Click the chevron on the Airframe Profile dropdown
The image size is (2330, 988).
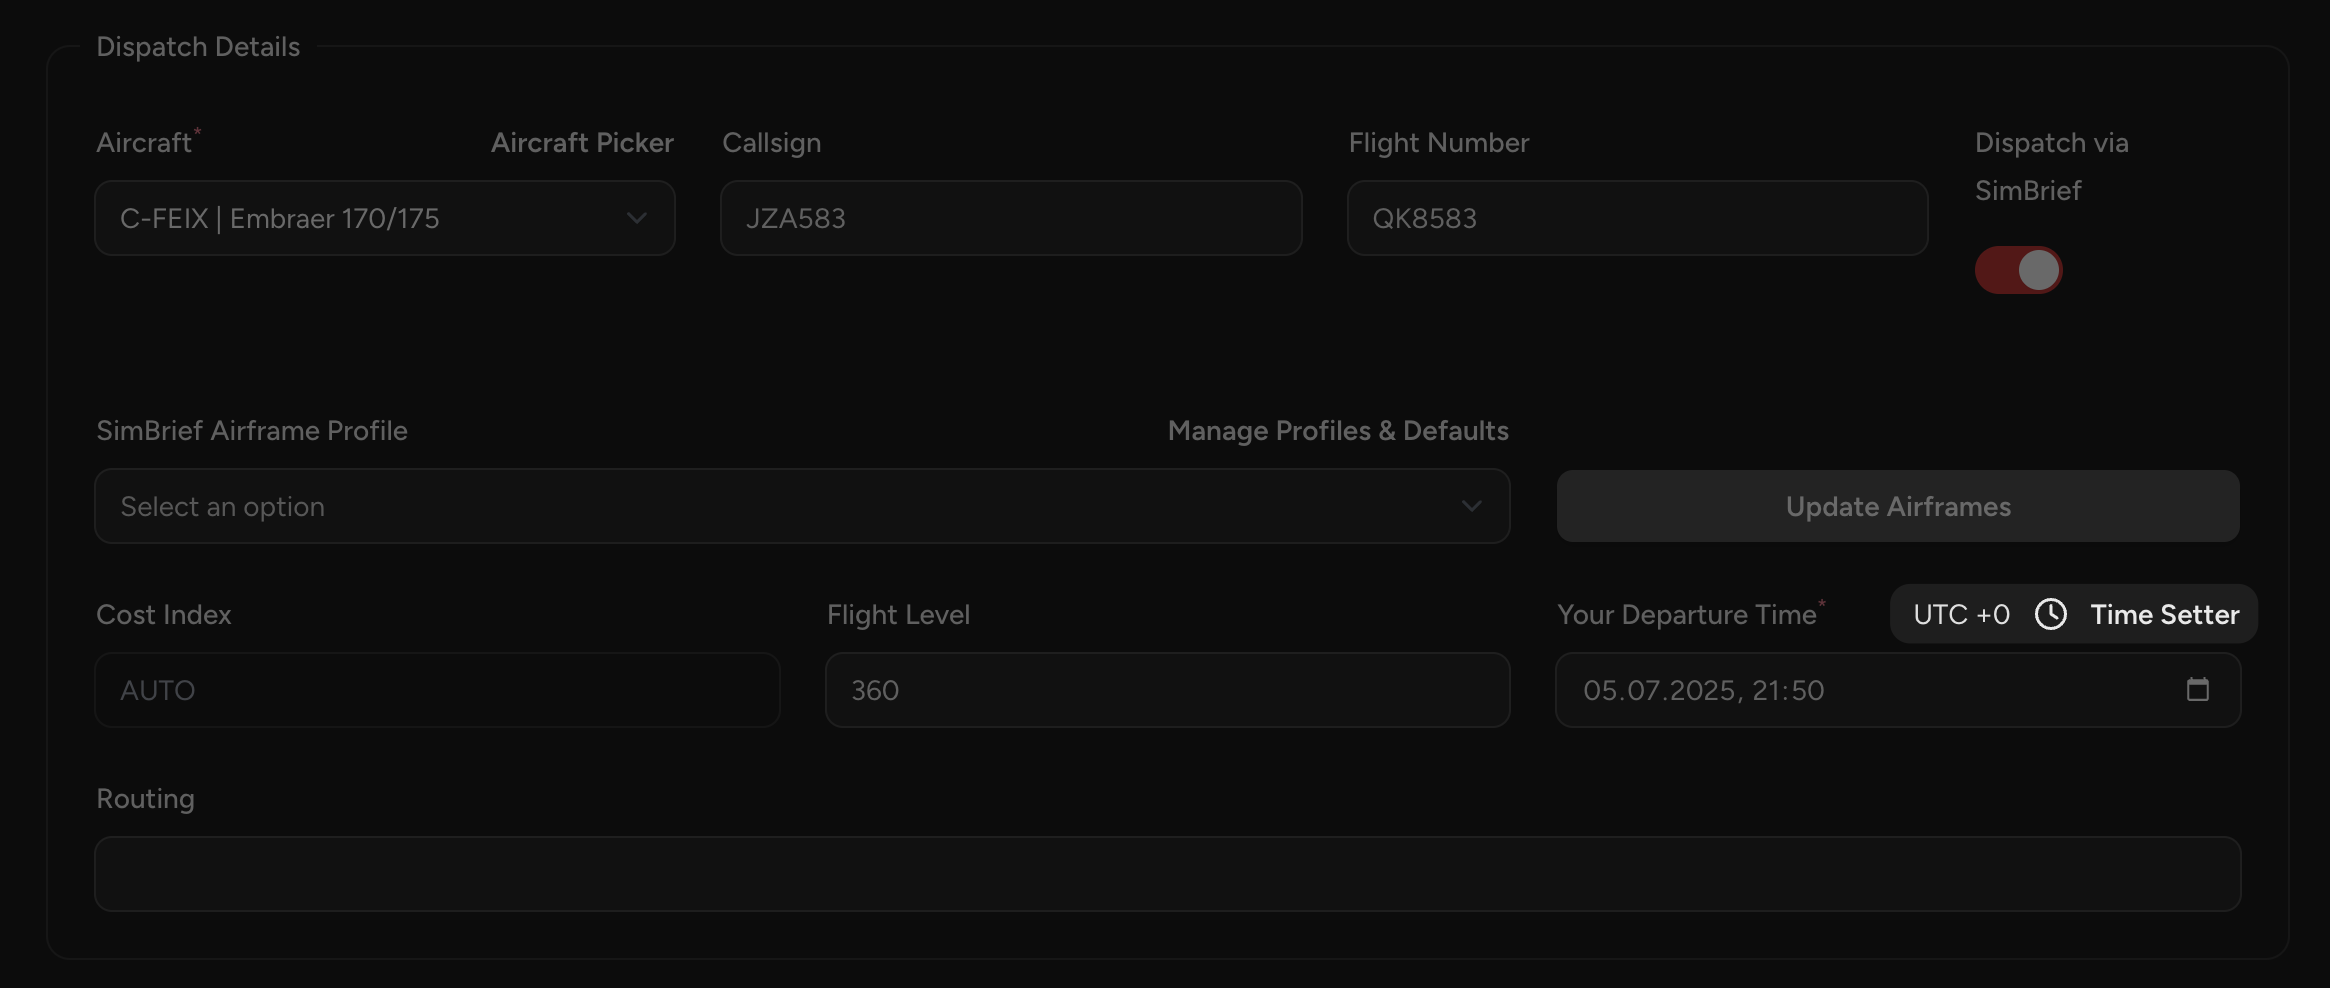coord(1471,506)
